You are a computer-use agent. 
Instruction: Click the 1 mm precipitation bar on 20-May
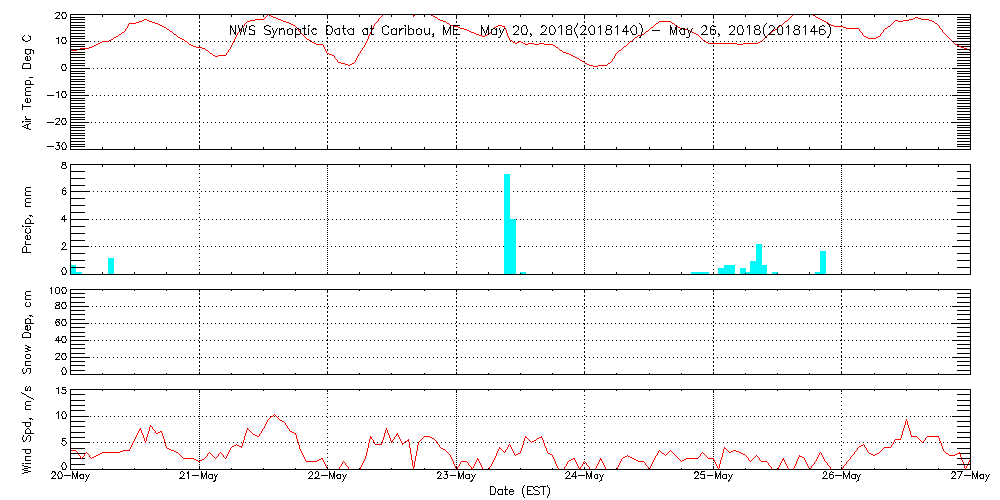click(x=111, y=266)
